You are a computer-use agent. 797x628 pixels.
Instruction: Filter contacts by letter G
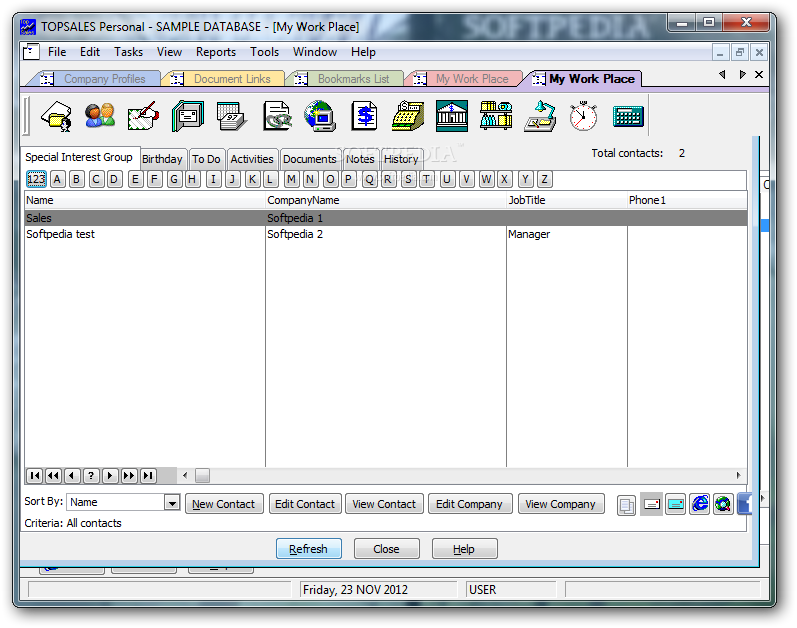click(x=174, y=179)
